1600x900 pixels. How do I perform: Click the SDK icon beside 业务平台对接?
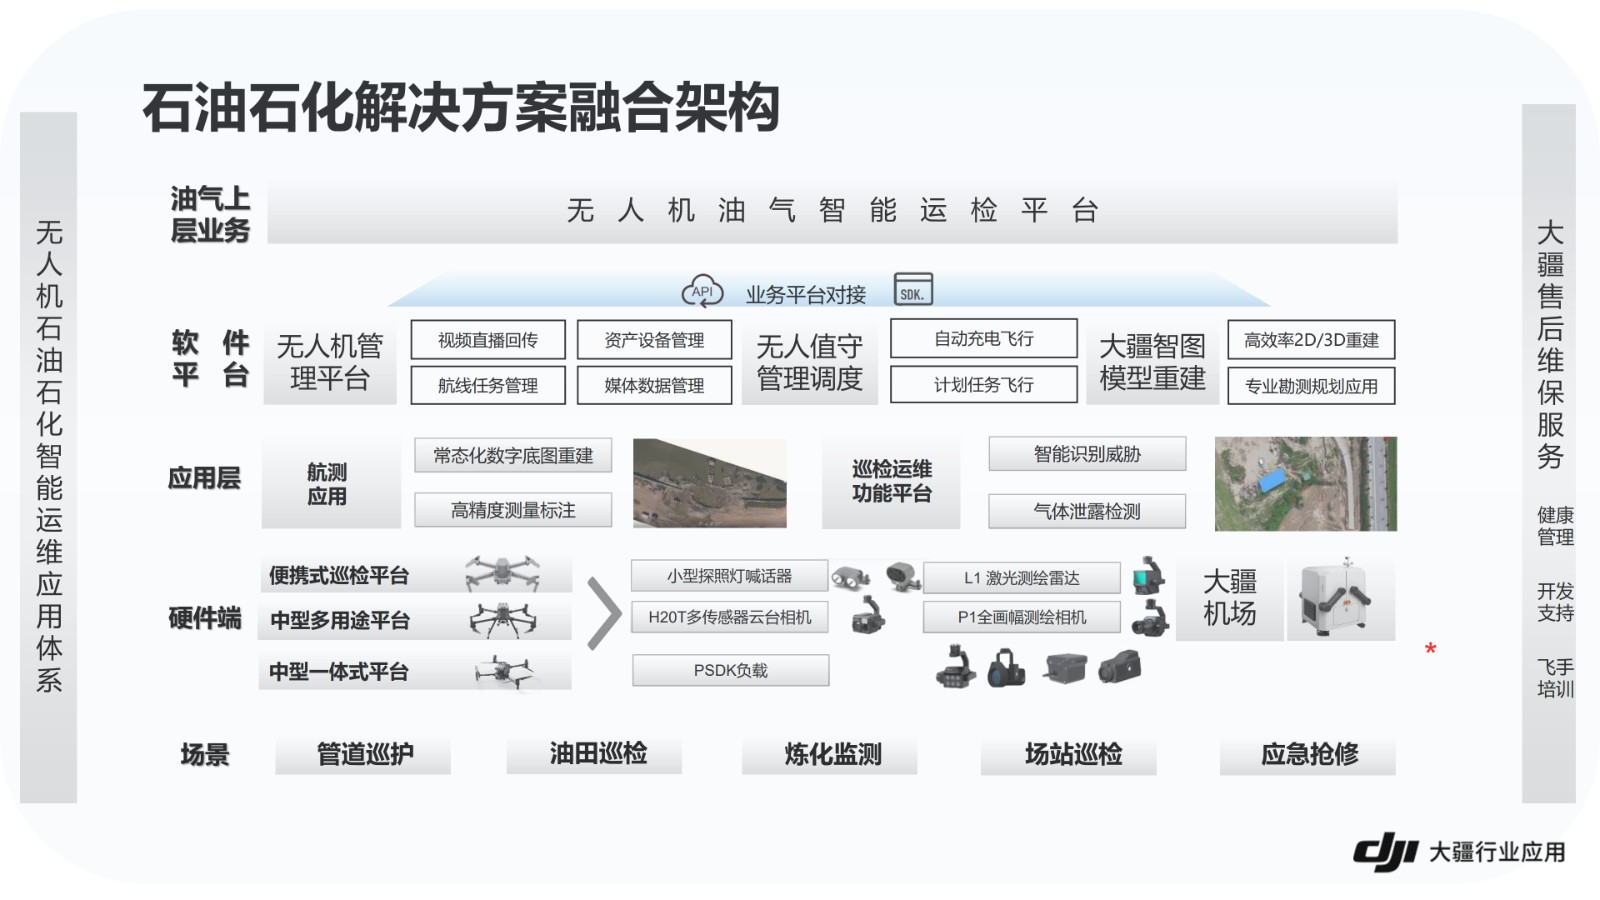[x=912, y=289]
